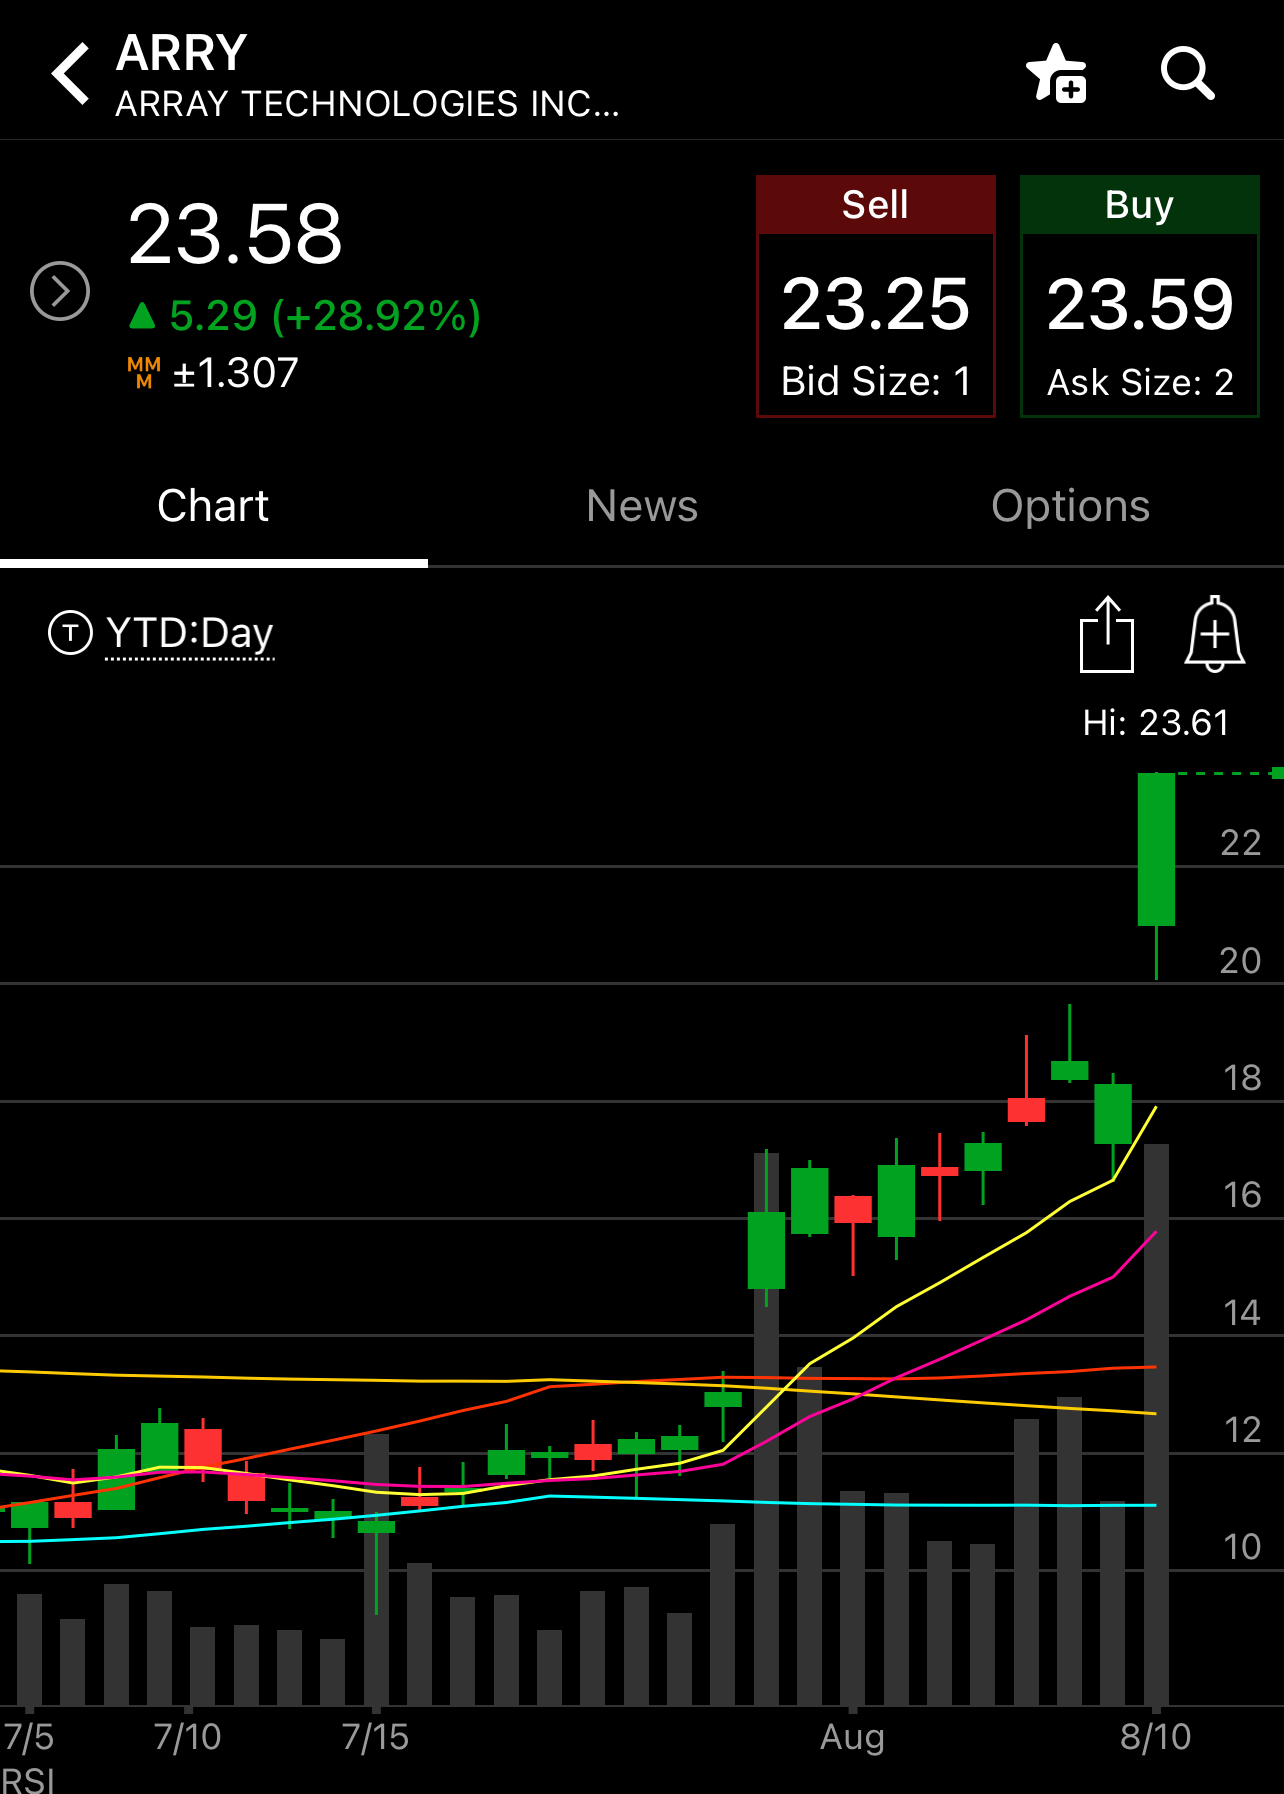Screen dimensions: 1284x1794
Task: Tap the 8/10 date axis label
Action: [x=1156, y=1737]
